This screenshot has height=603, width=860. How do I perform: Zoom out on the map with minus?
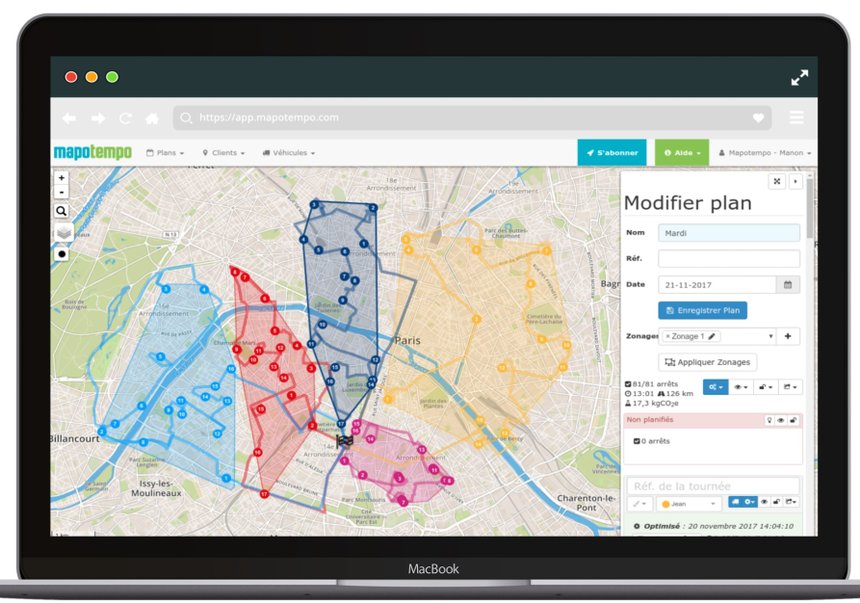coord(61,192)
